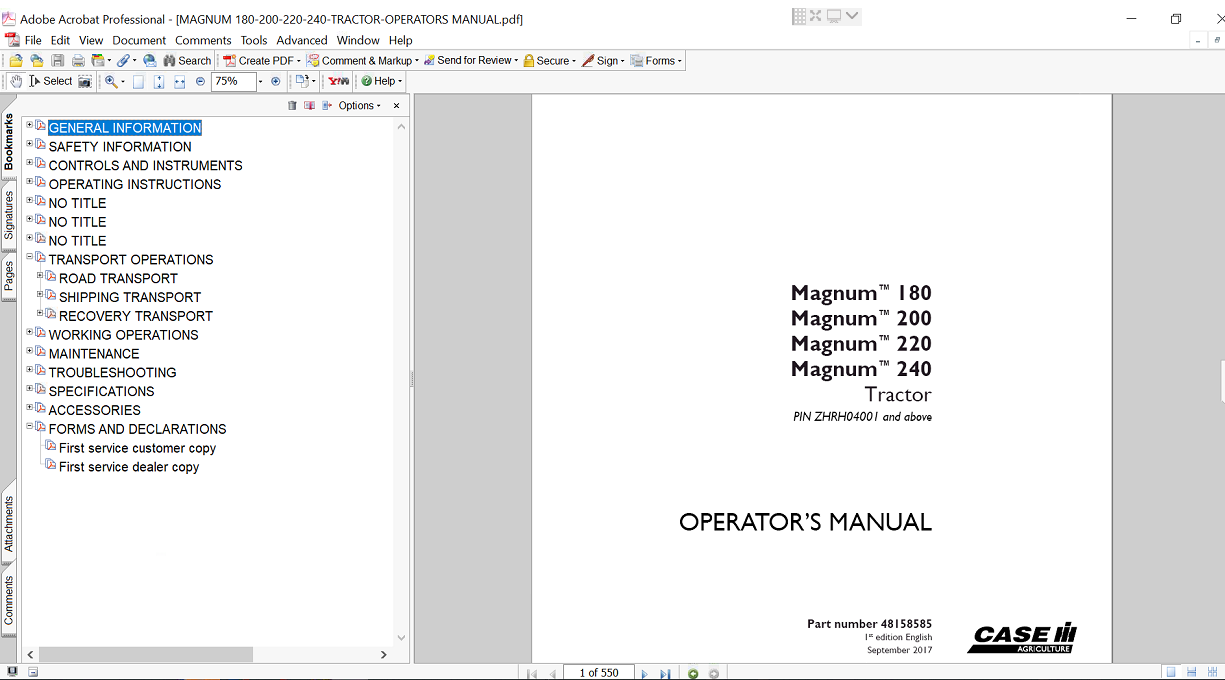Switch to continuous page layout

pos(1191,672)
